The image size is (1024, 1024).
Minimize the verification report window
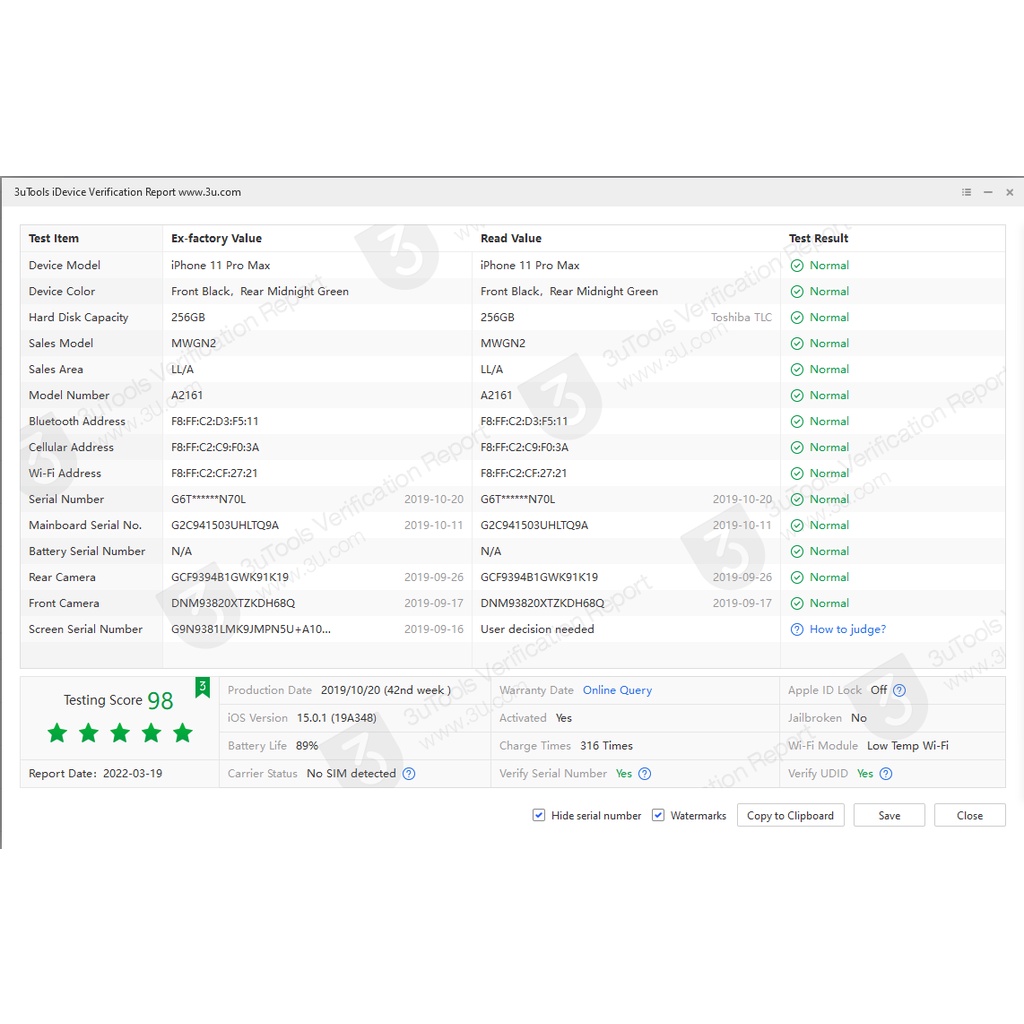point(988,192)
